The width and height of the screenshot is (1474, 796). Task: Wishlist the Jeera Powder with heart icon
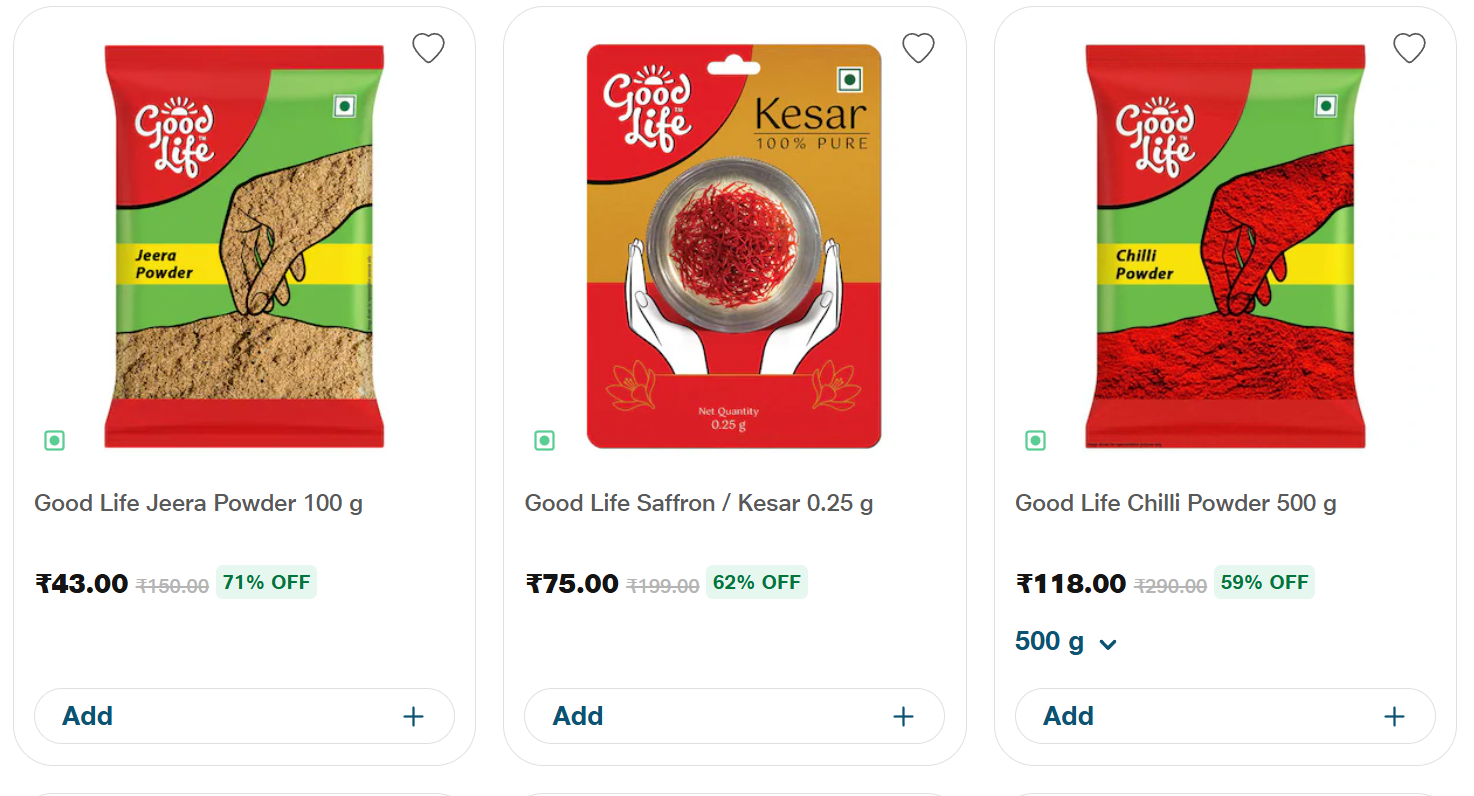428,48
